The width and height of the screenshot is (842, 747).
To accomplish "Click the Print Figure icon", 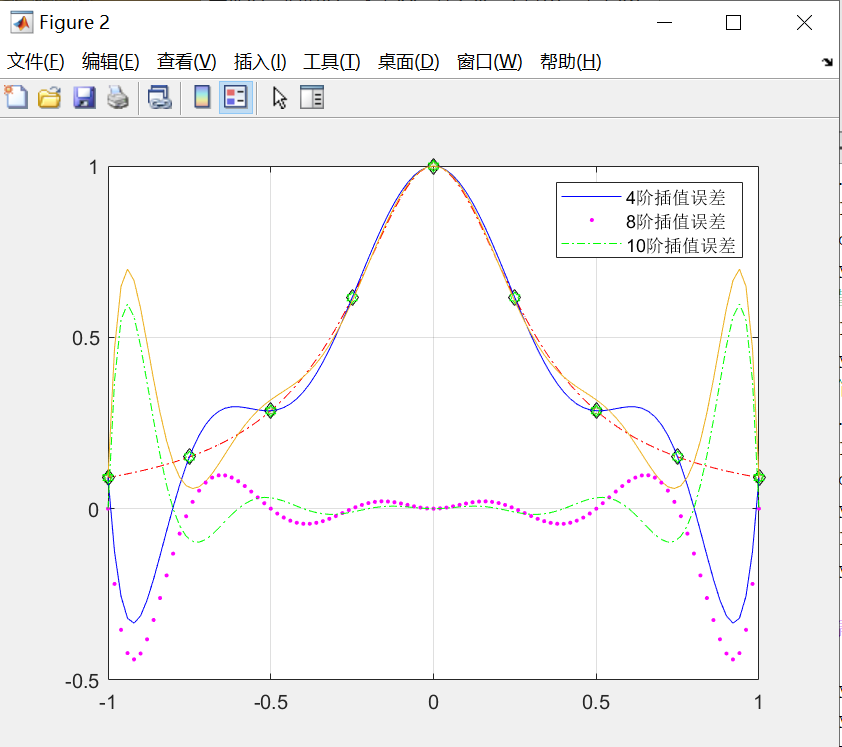I will tap(118, 98).
